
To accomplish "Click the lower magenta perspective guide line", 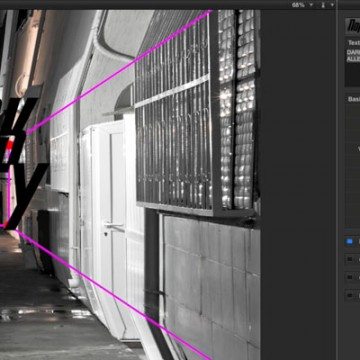I will (x=113, y=294).
